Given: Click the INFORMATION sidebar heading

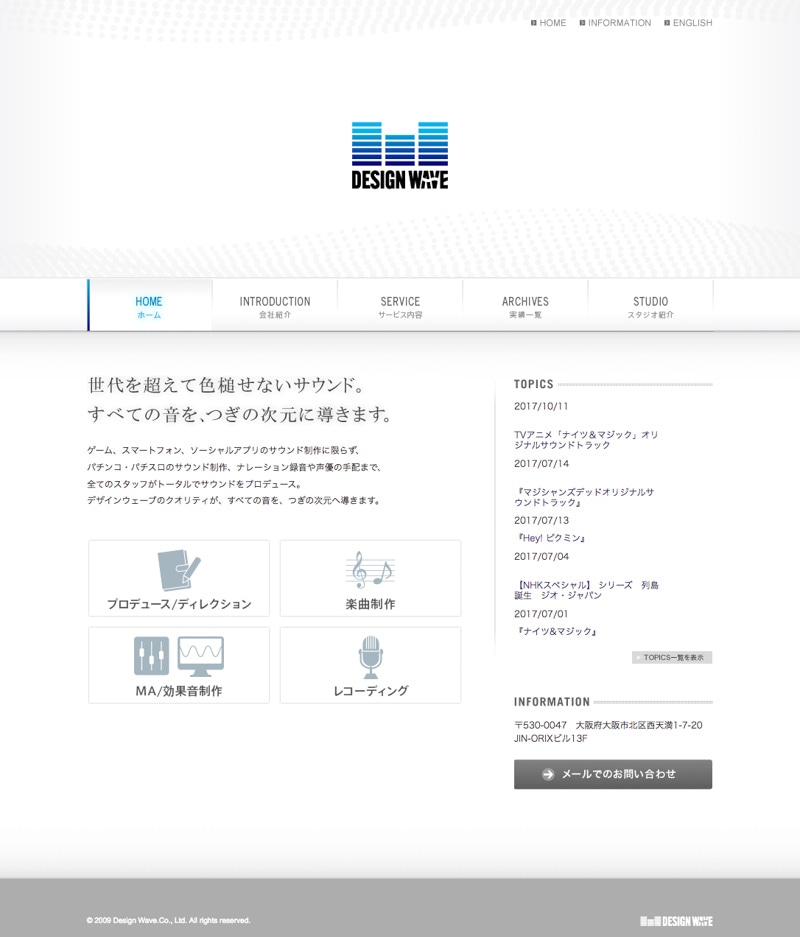Looking at the screenshot, I should click(x=551, y=702).
